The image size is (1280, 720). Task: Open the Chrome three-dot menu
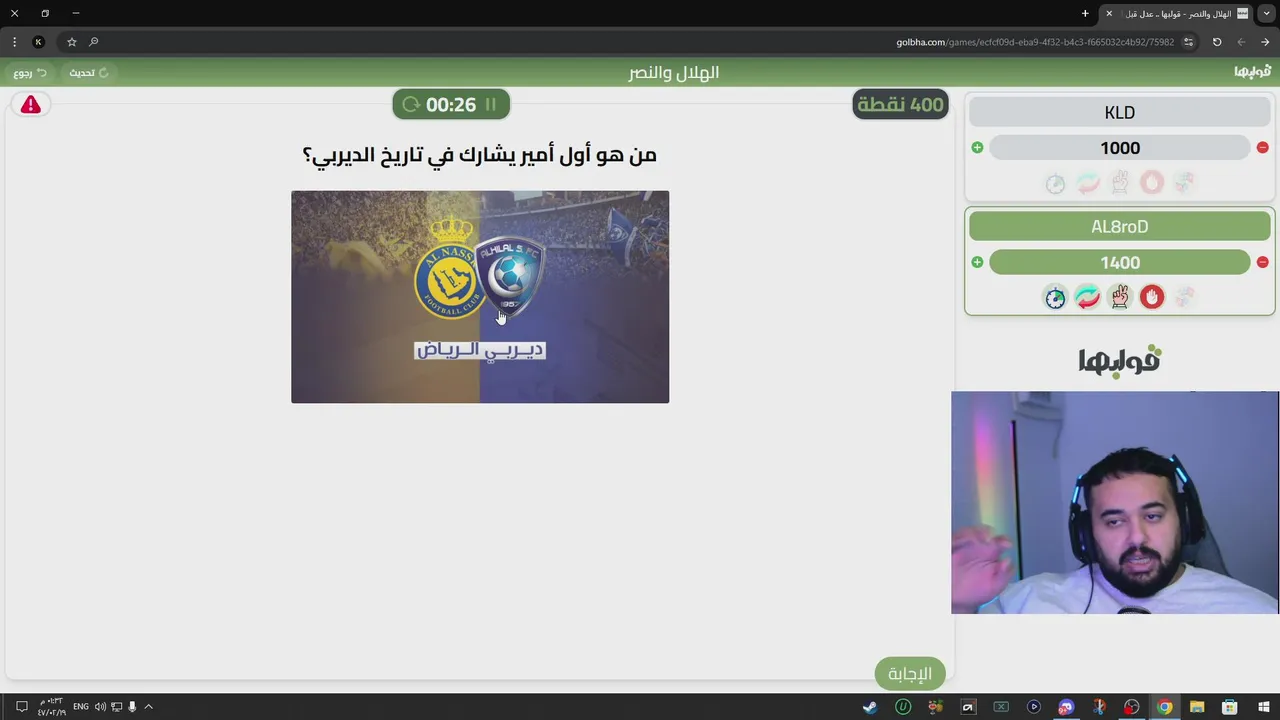click(x=14, y=42)
